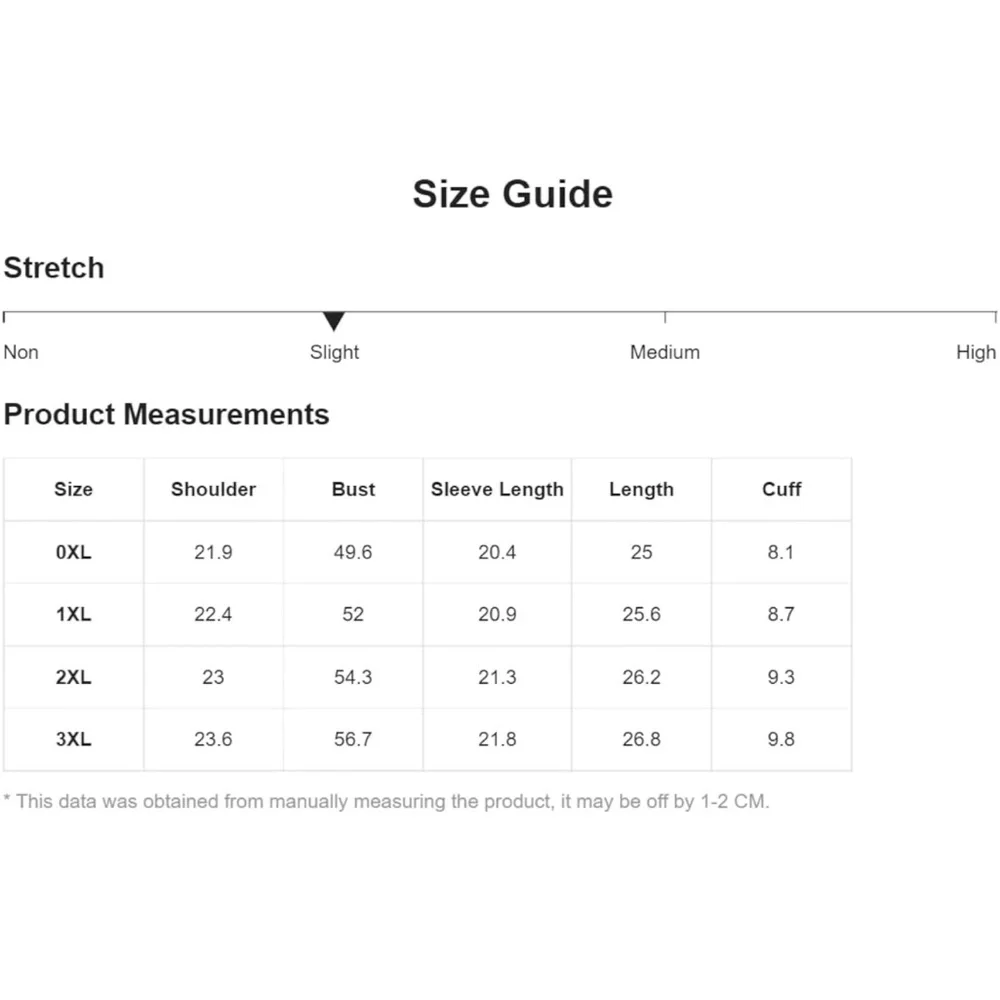Select the 'Bust' column header
Viewport: 1000px width, 1000px height.
(x=353, y=489)
